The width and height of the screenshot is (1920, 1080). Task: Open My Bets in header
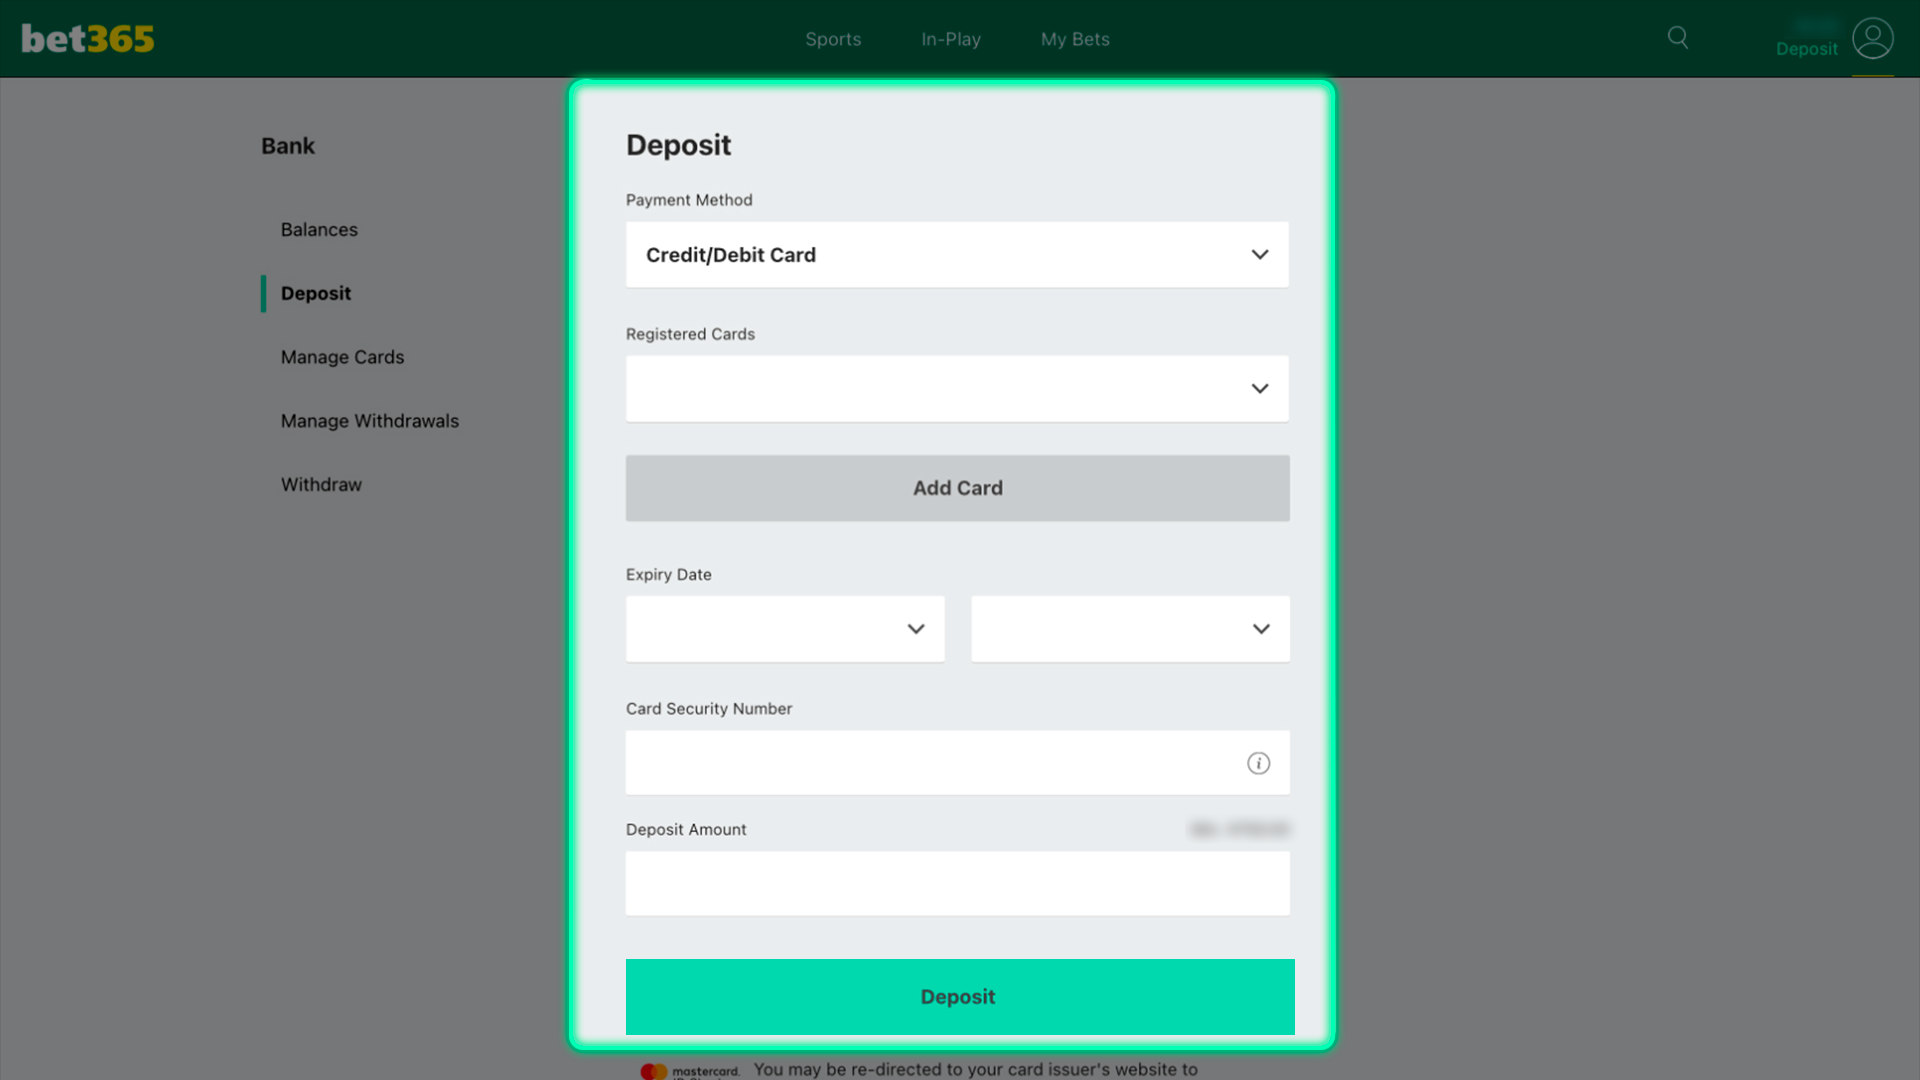(1075, 39)
